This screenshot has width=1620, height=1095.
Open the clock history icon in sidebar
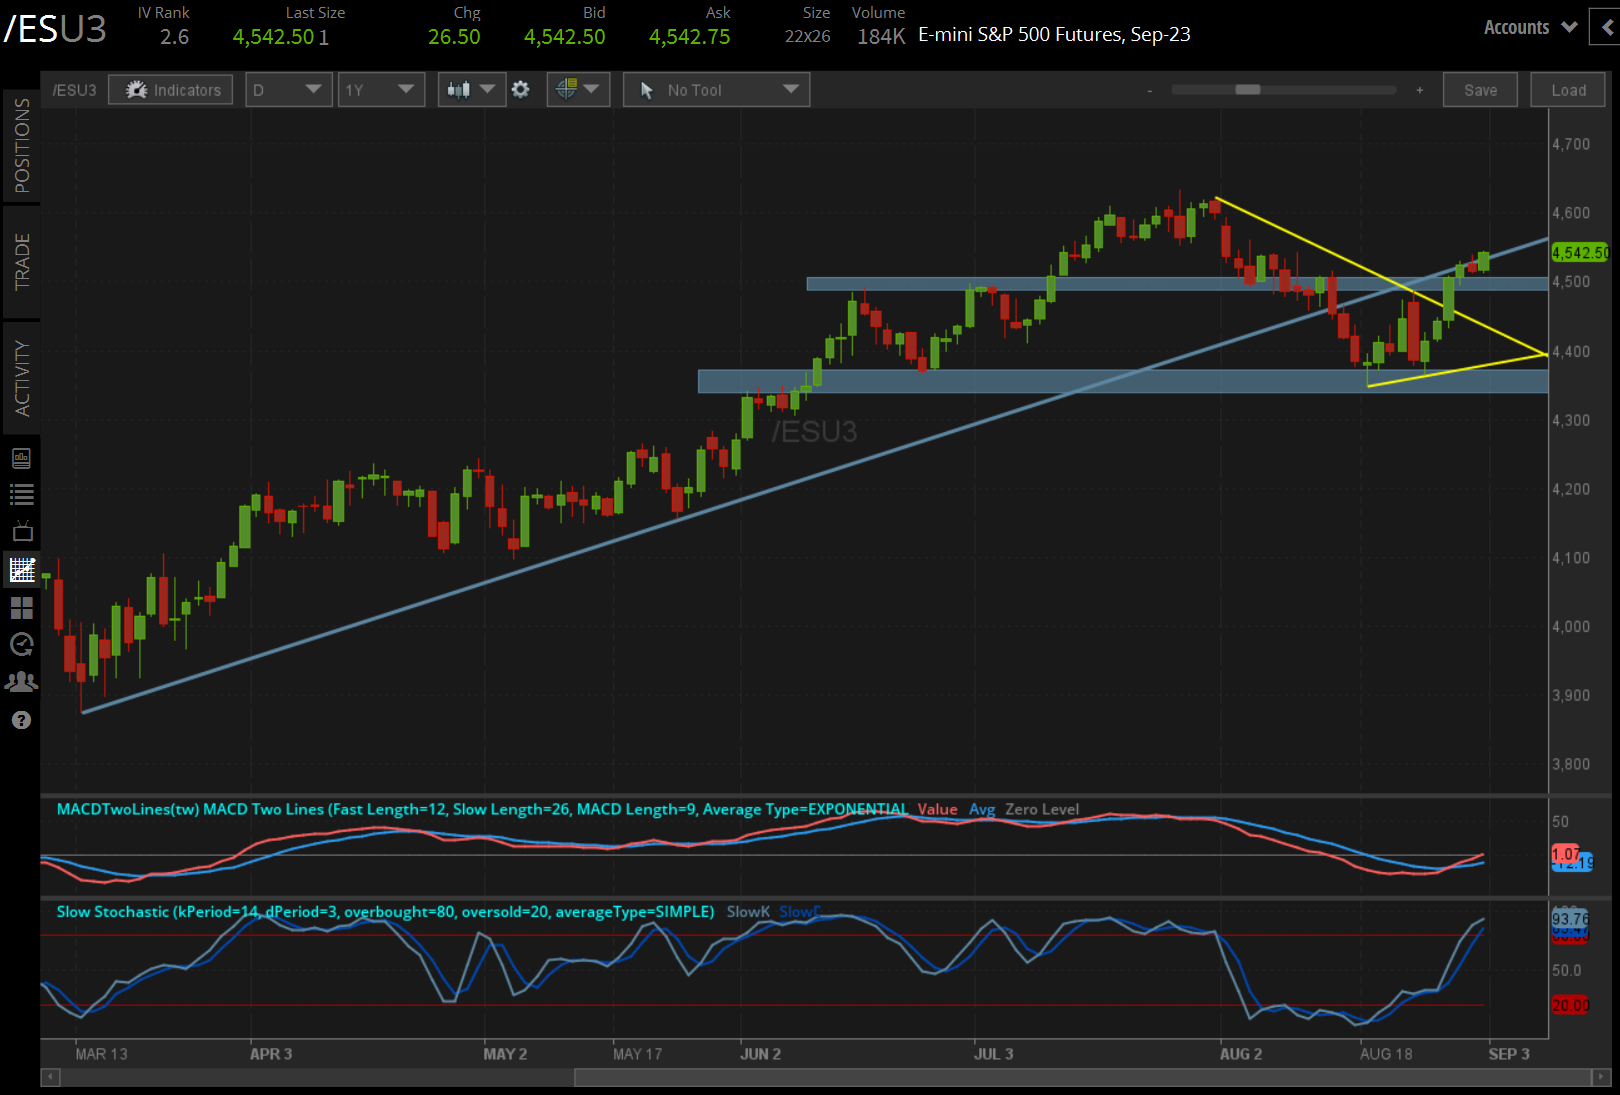coord(21,645)
